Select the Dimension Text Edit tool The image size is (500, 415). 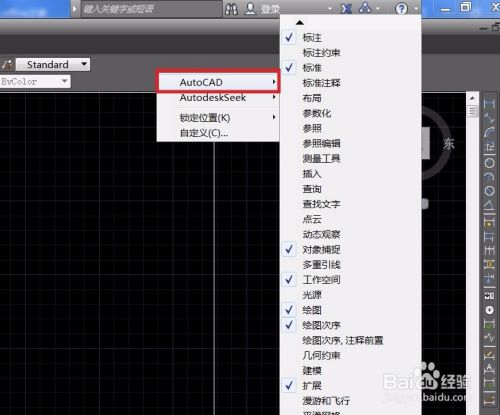(x=489, y=369)
